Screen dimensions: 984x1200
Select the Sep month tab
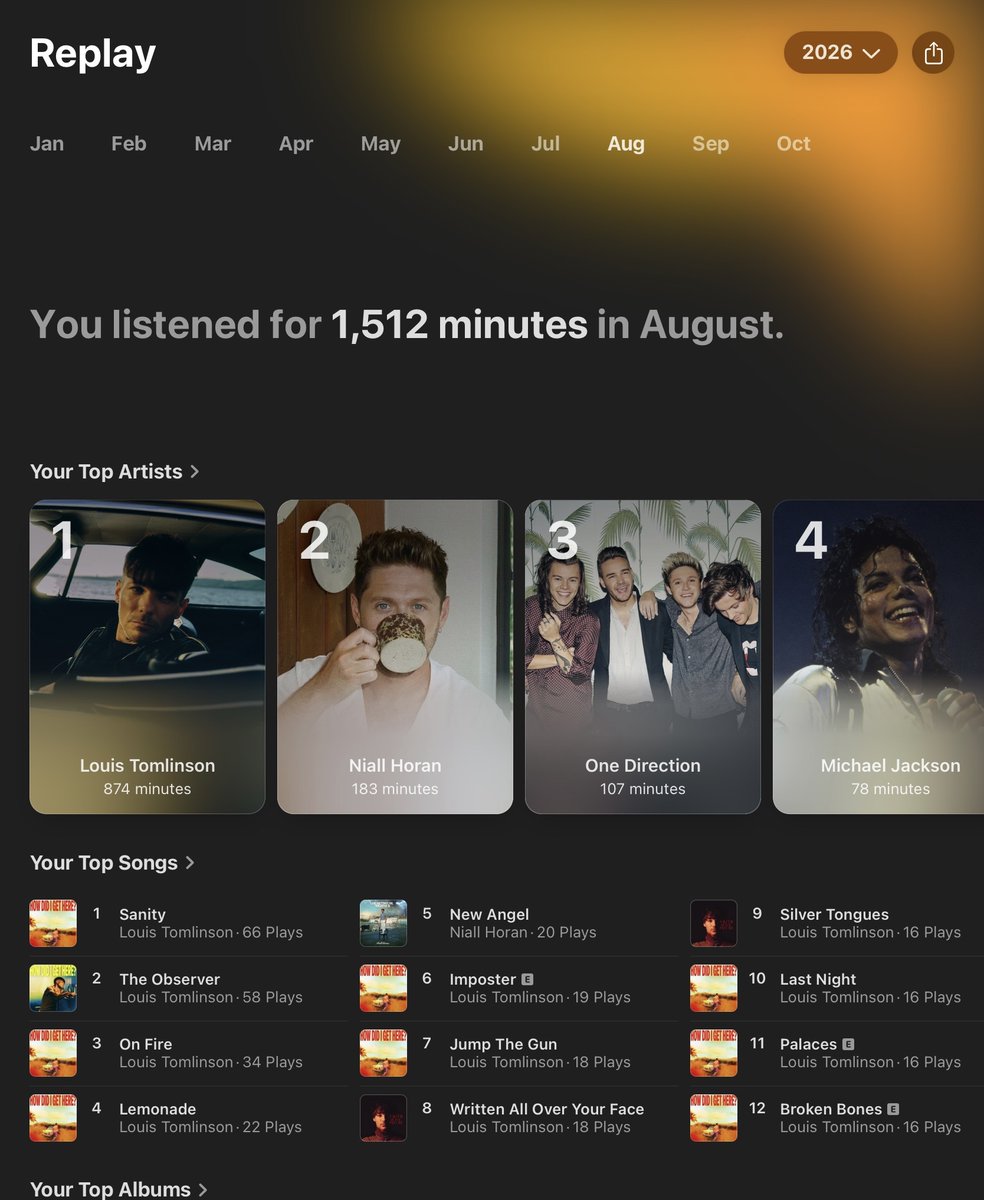pos(711,143)
